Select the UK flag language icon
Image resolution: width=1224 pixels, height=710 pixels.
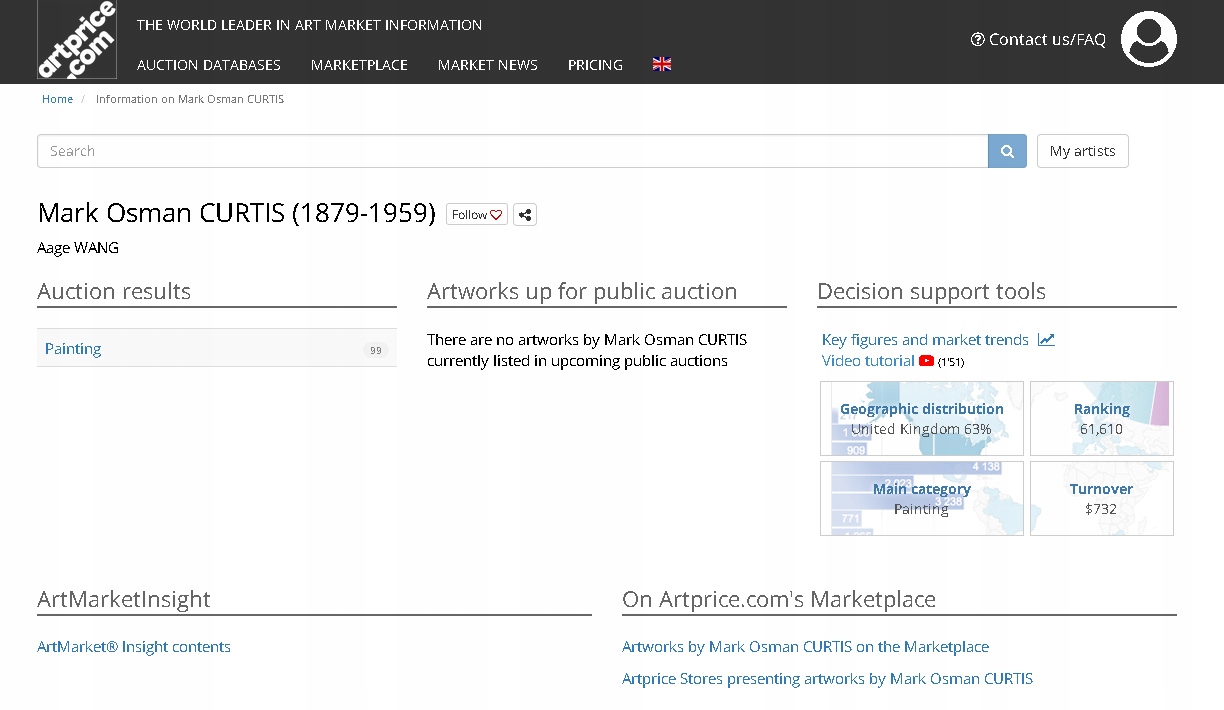click(662, 64)
